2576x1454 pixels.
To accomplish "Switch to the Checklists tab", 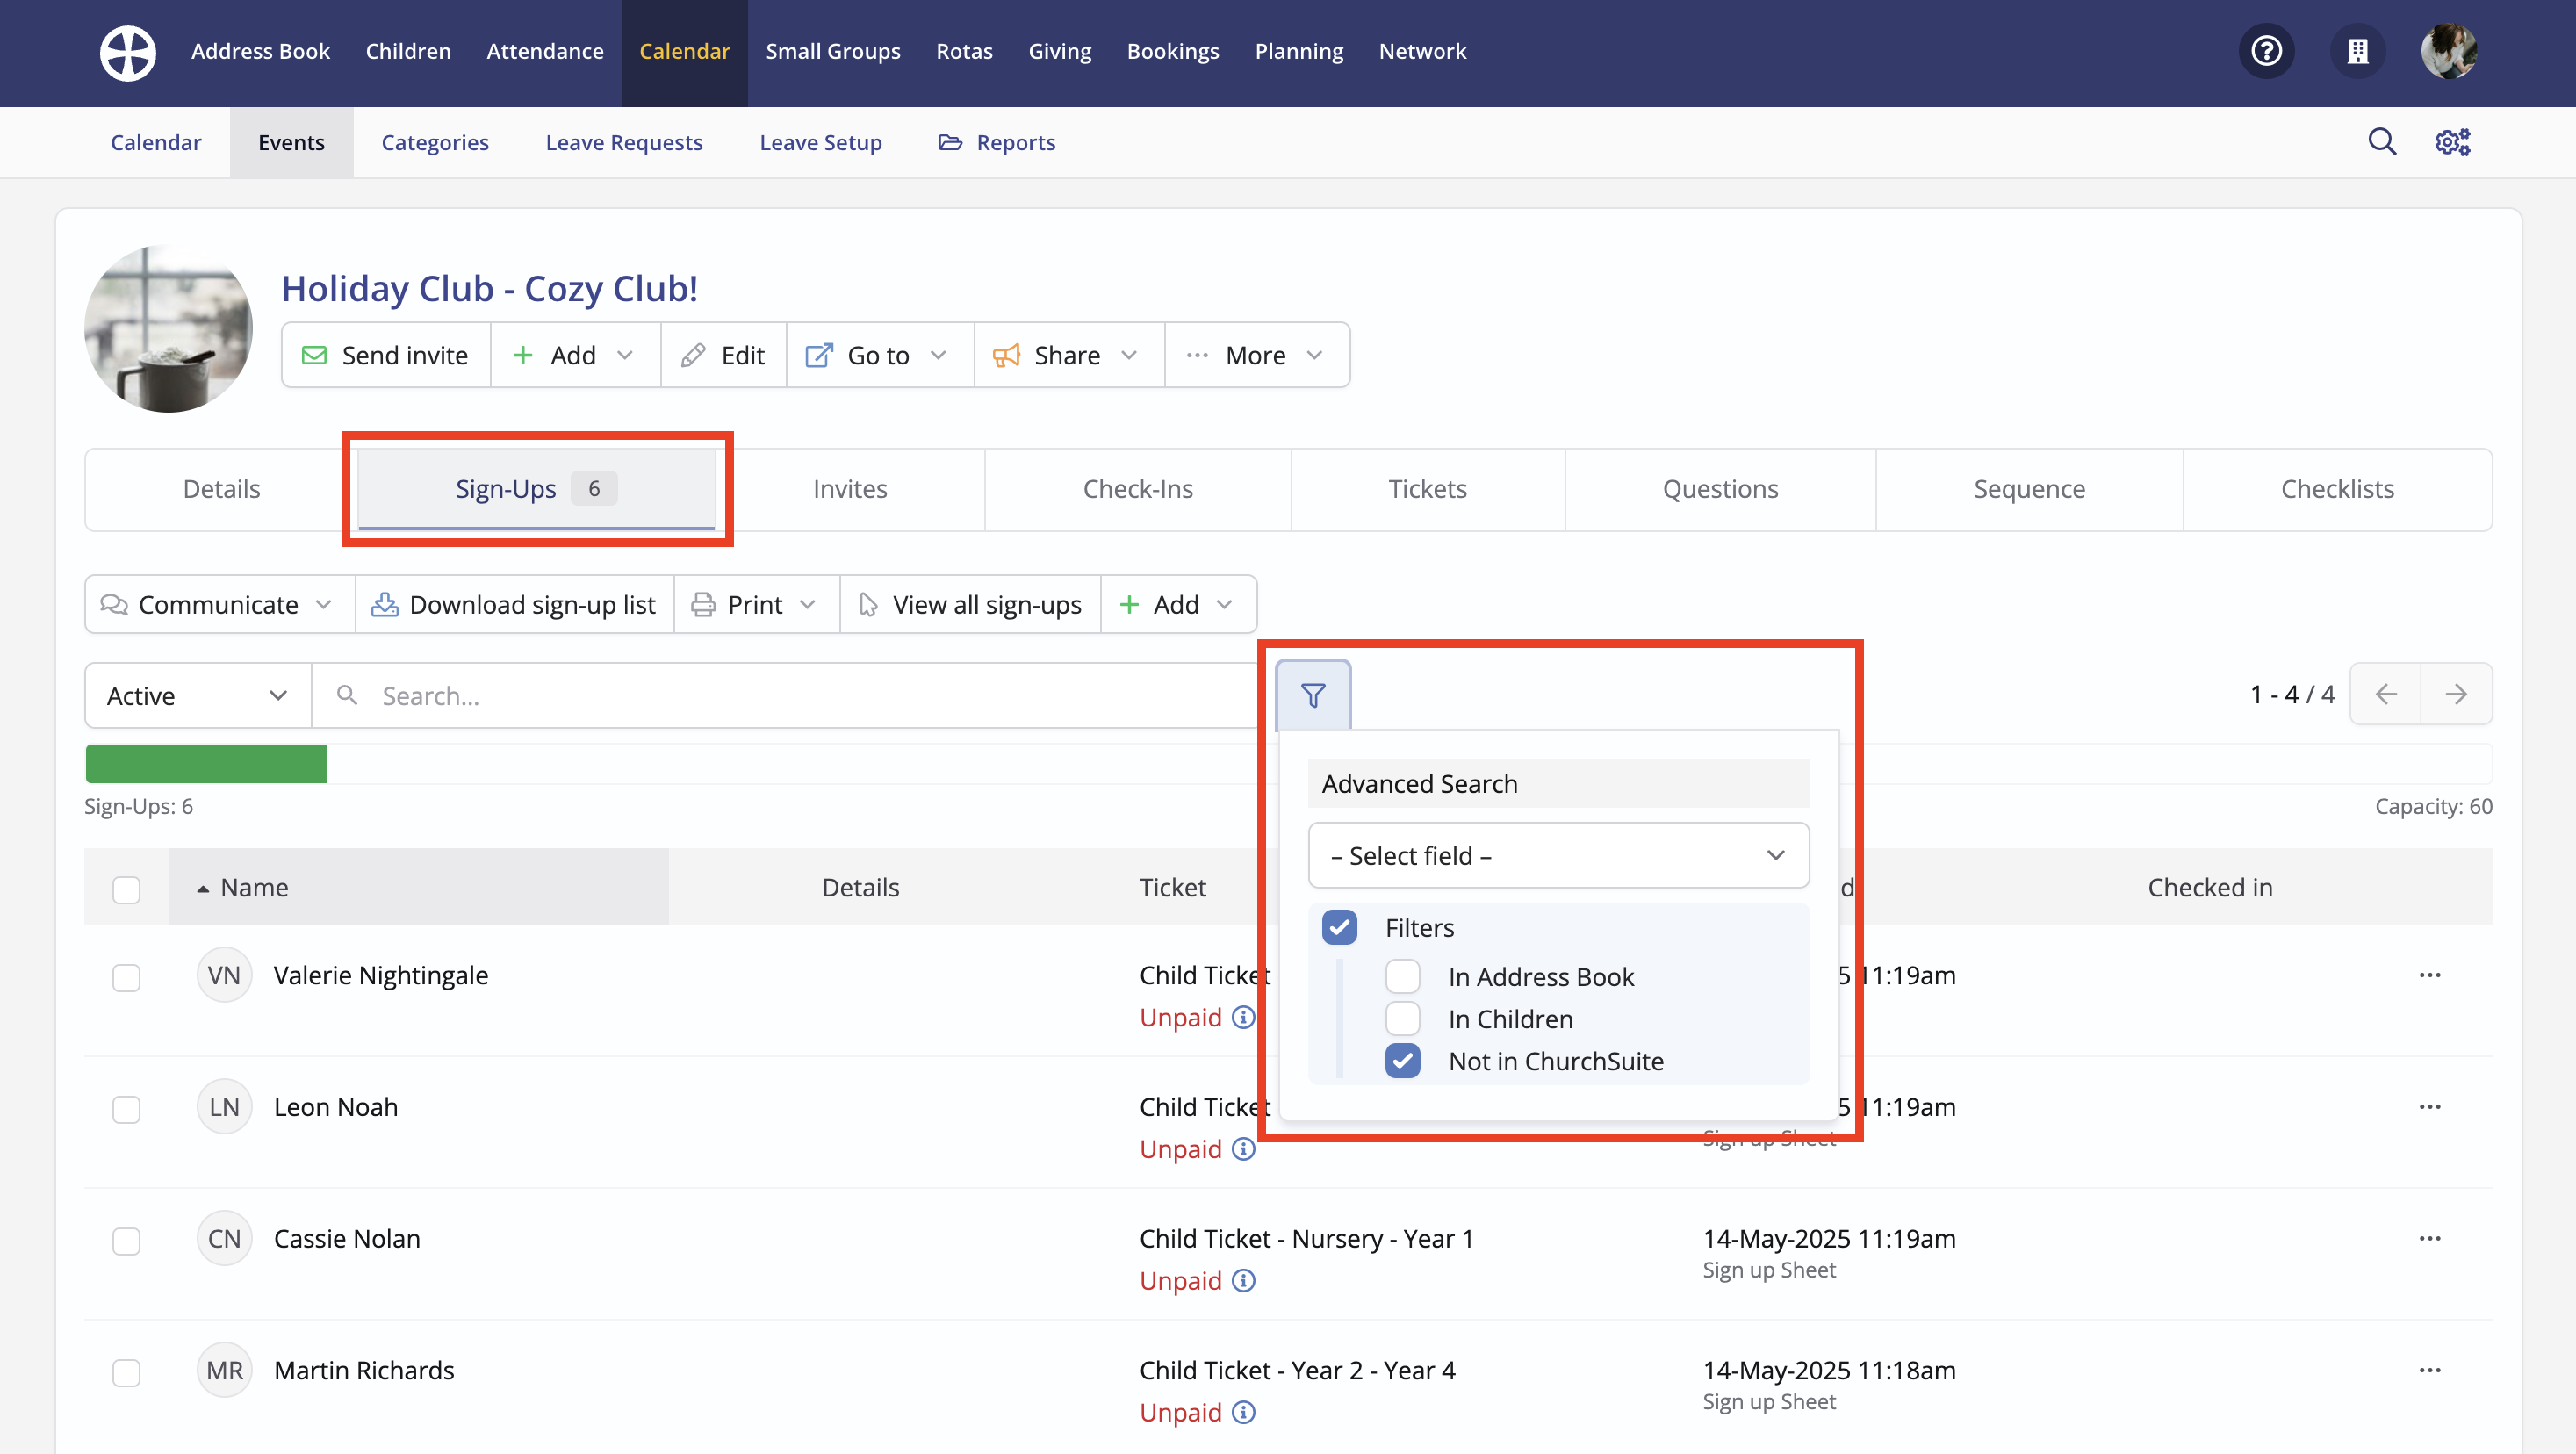I will coord(2337,489).
